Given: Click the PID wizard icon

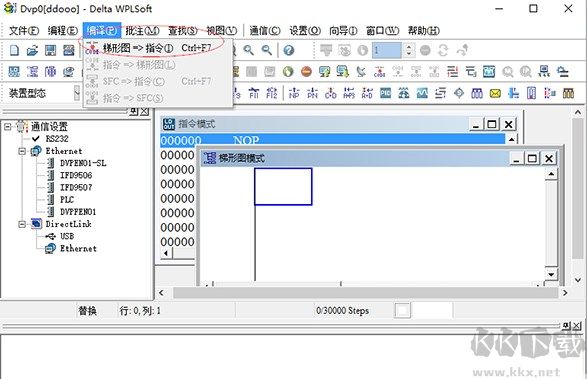Looking at the screenshot, I should tap(386, 93).
